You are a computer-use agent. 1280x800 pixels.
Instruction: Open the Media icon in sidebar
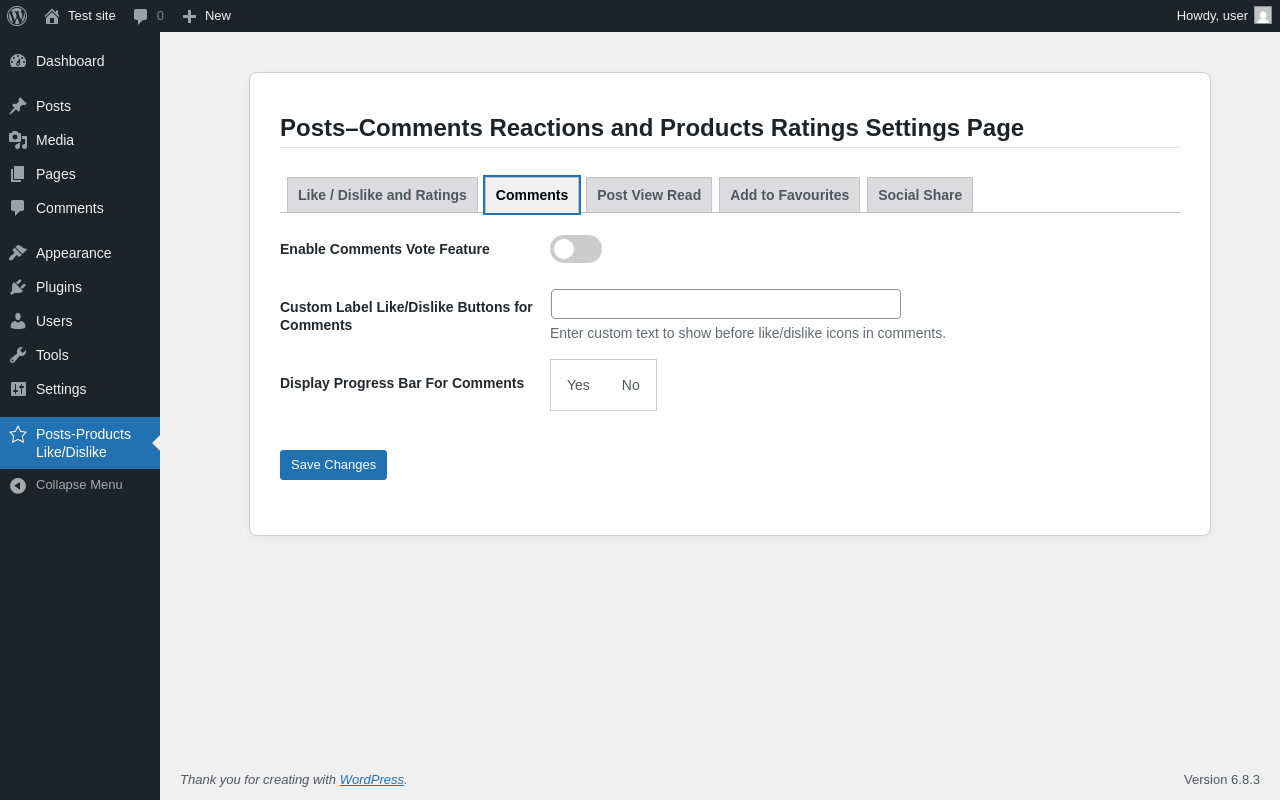(18, 140)
